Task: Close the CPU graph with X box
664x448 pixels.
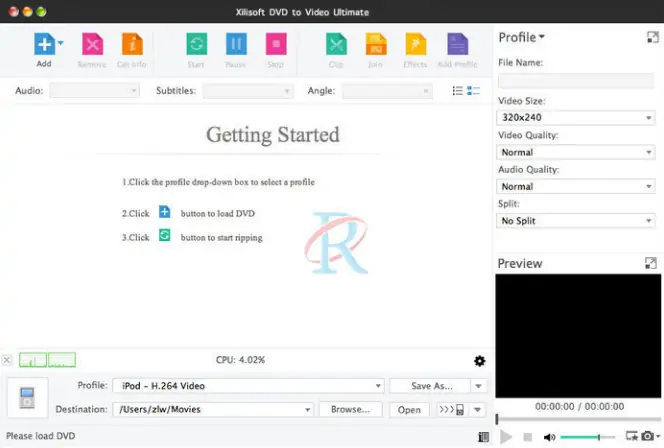Action: [x=7, y=360]
